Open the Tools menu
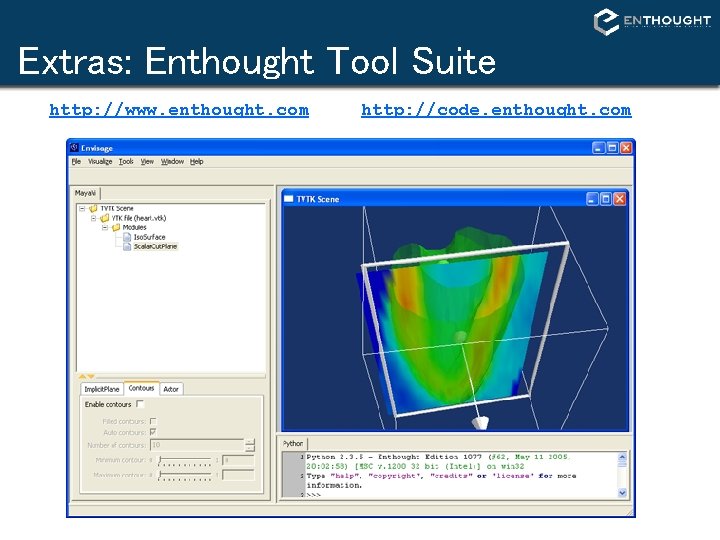The image size is (720, 540). (x=126, y=161)
